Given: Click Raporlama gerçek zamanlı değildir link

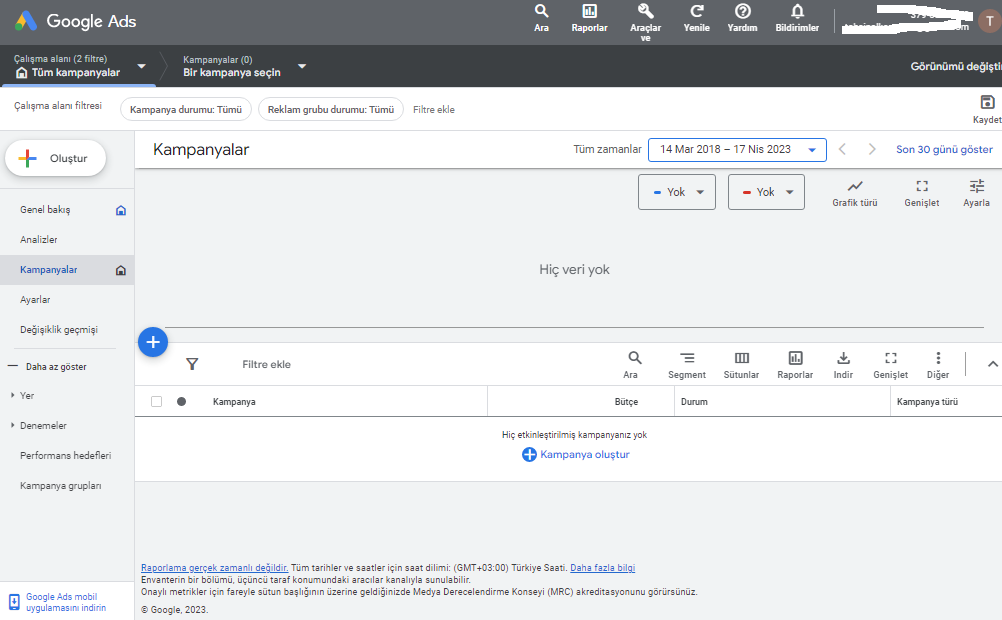Looking at the screenshot, I should click(x=215, y=568).
